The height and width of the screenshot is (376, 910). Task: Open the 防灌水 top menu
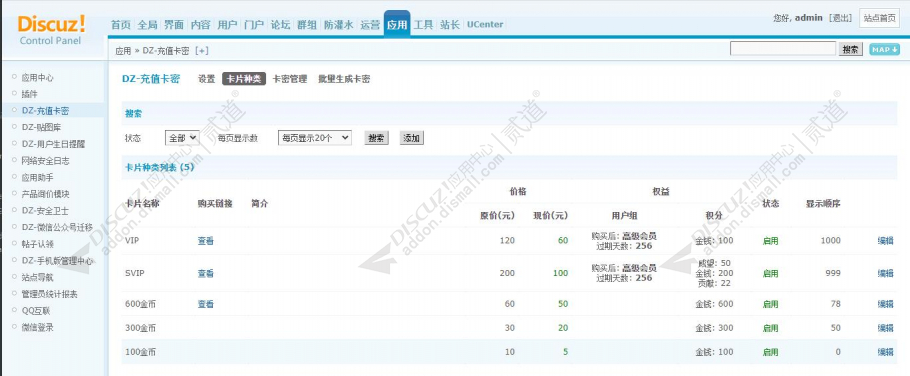pyautogui.click(x=338, y=25)
